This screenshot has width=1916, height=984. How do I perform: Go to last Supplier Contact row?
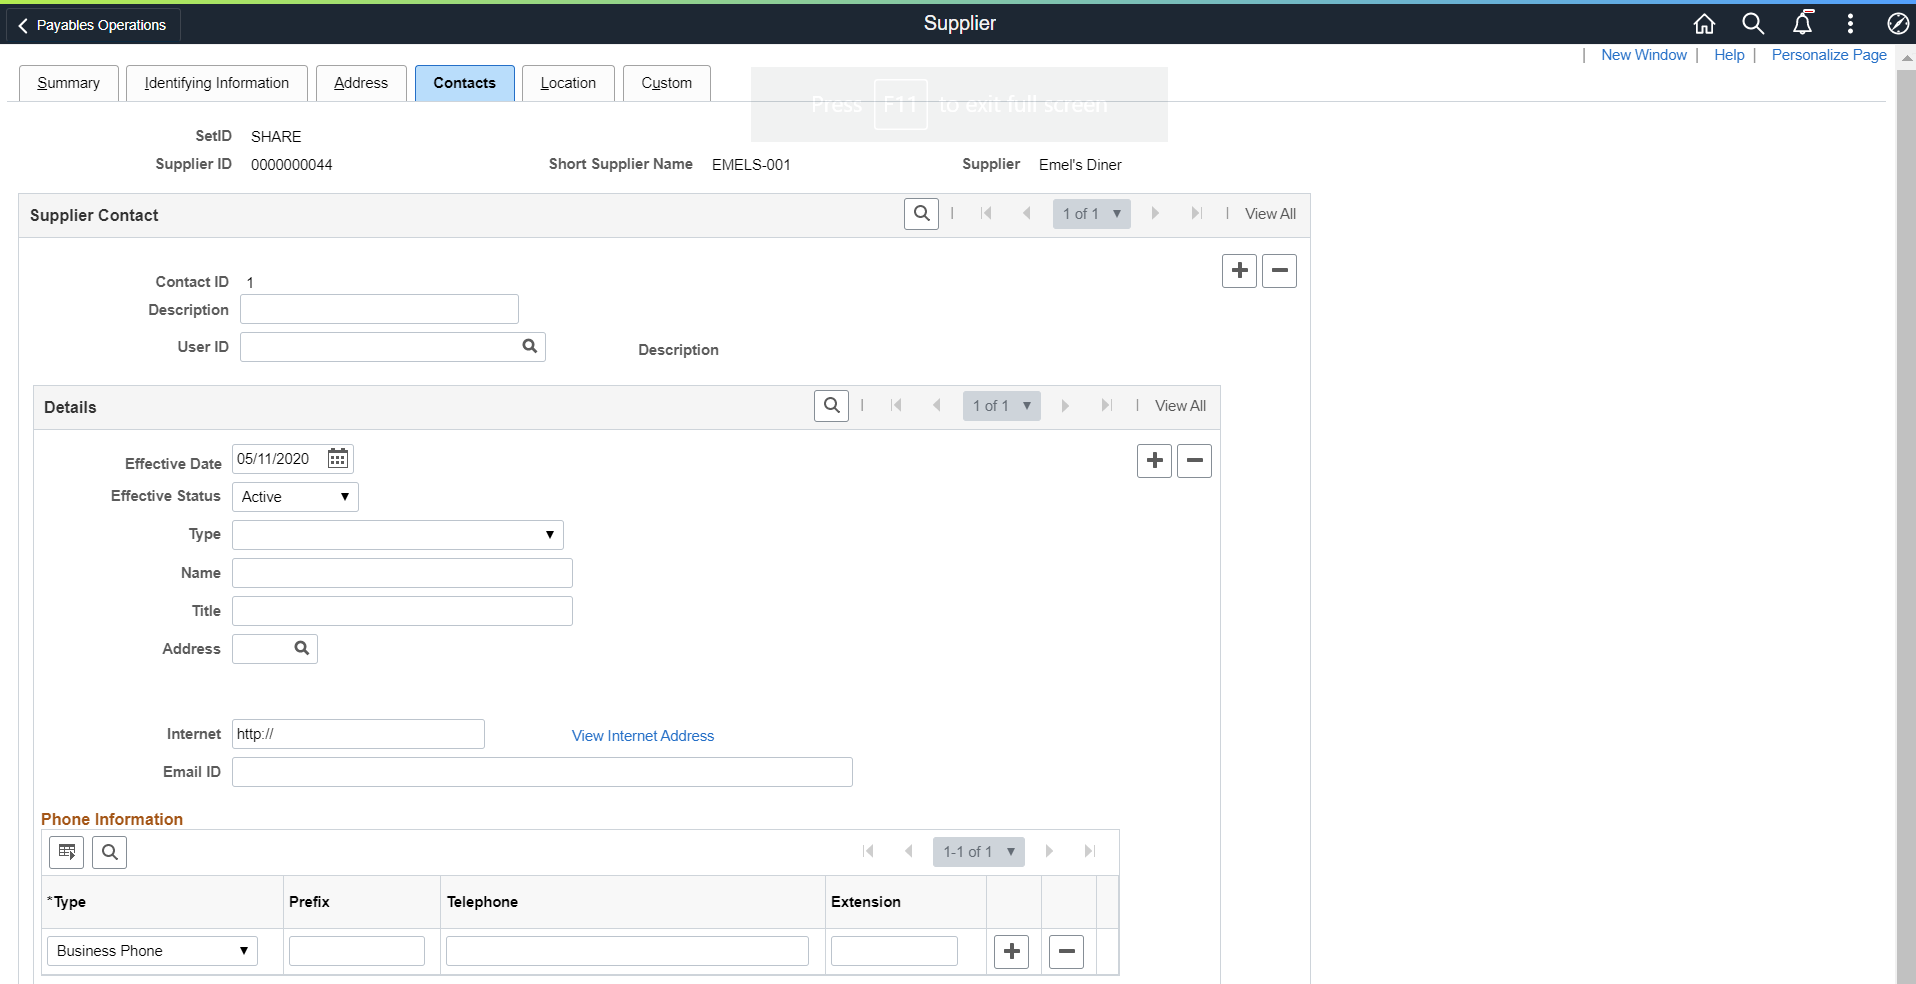pyautogui.click(x=1196, y=213)
